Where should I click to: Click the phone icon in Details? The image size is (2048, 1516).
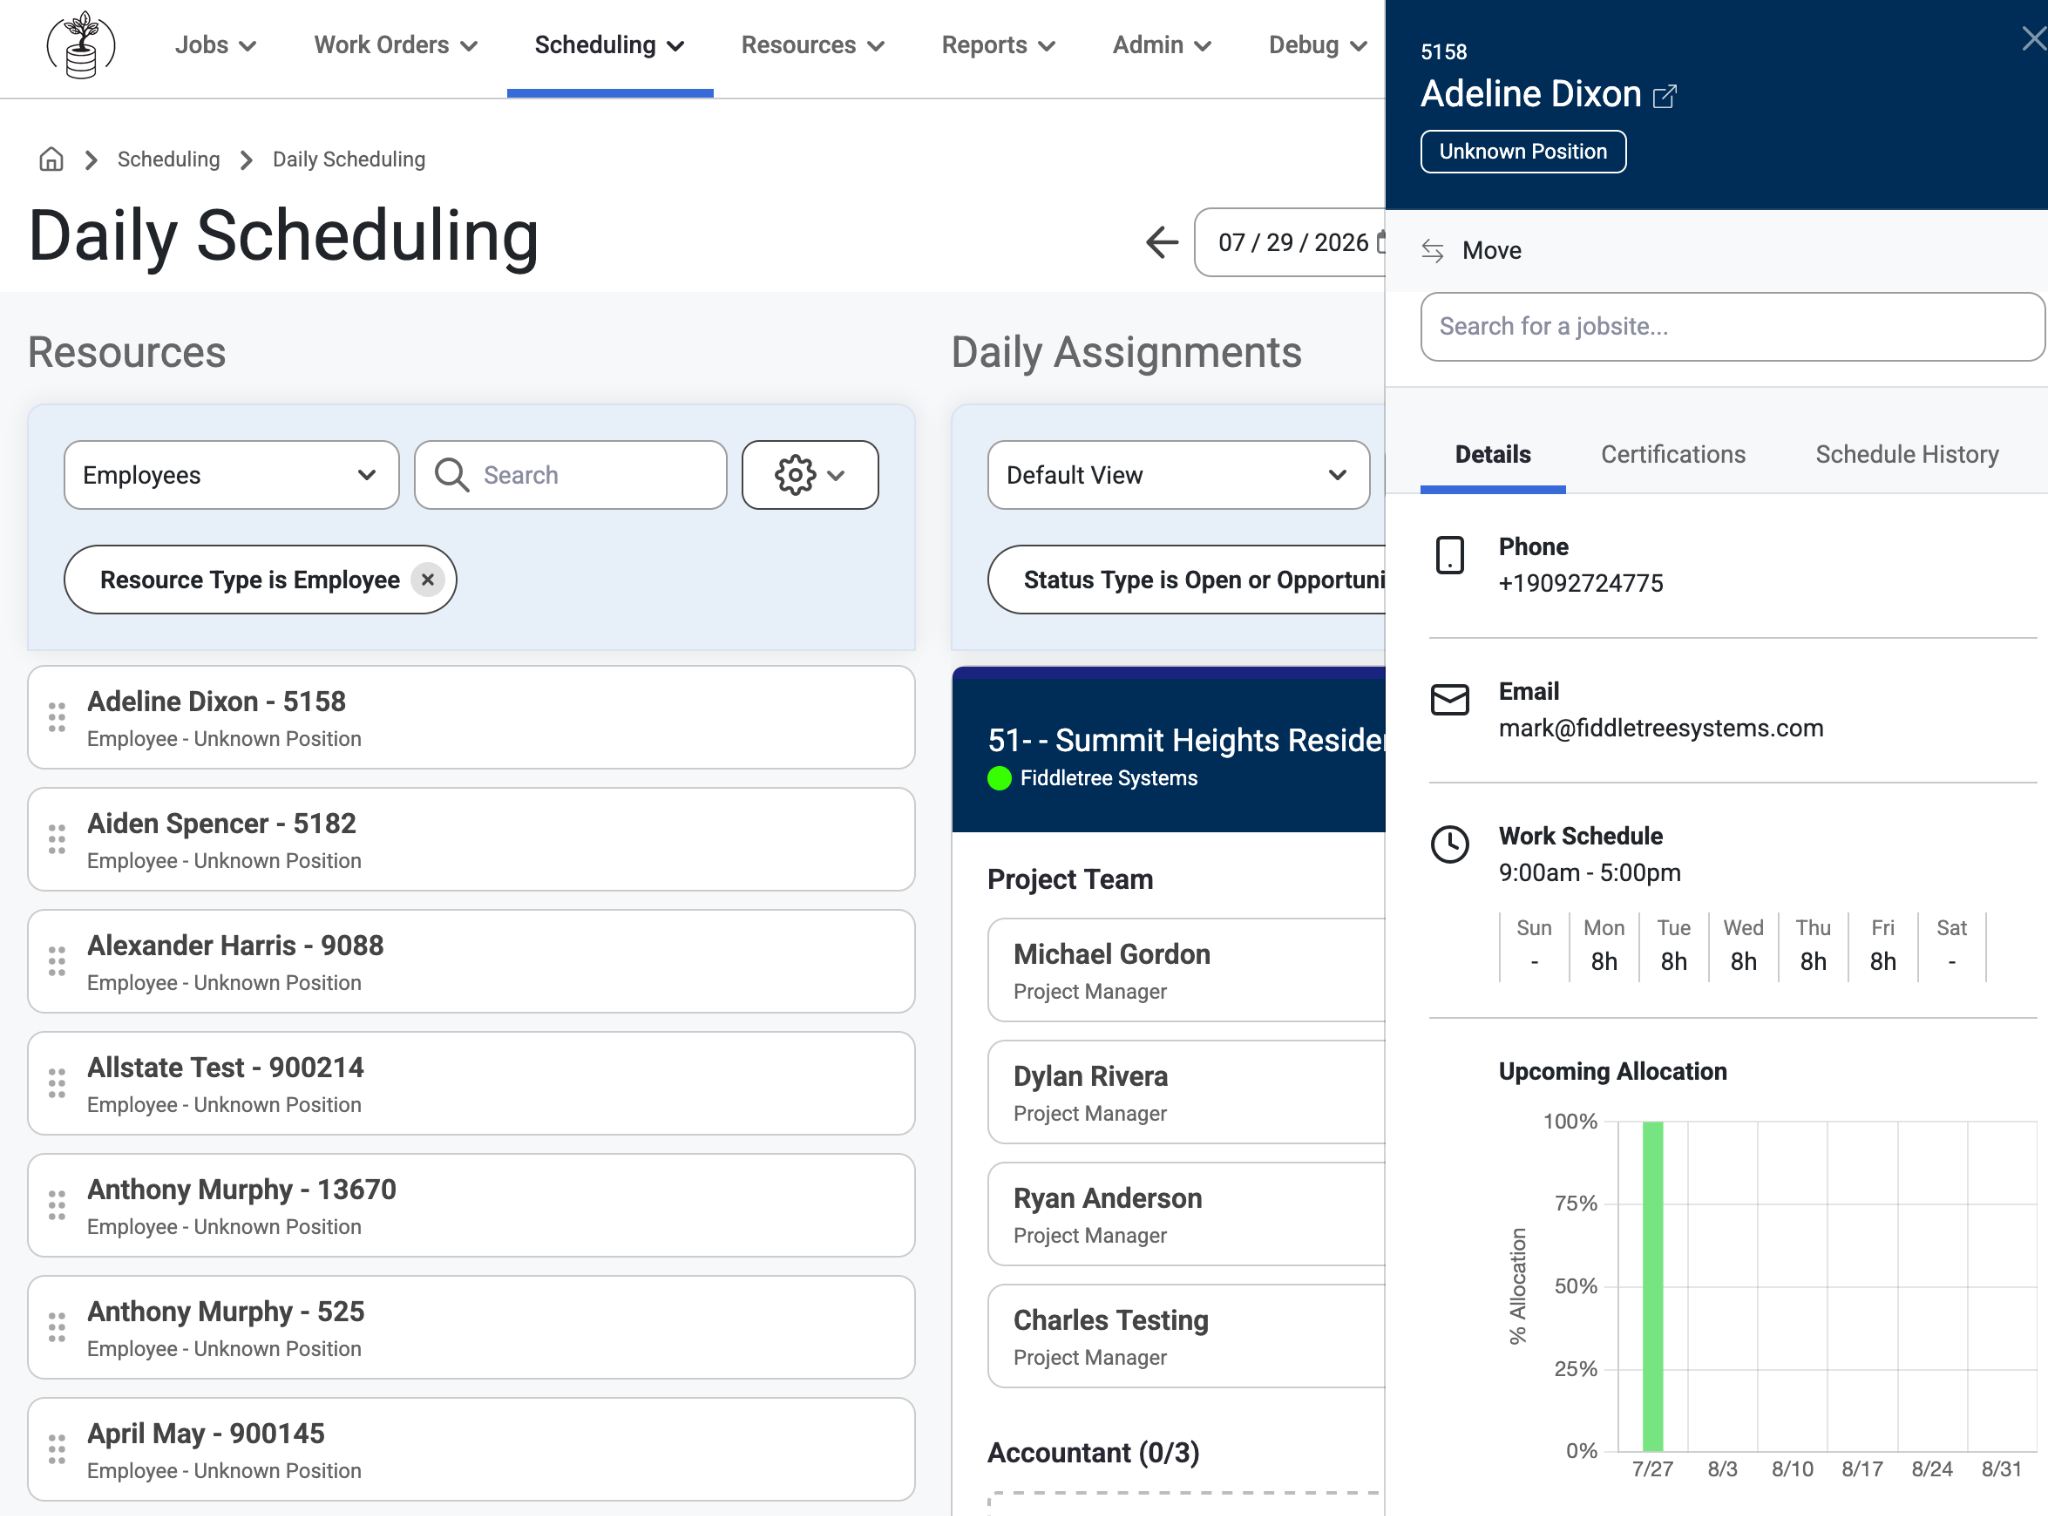coord(1449,555)
